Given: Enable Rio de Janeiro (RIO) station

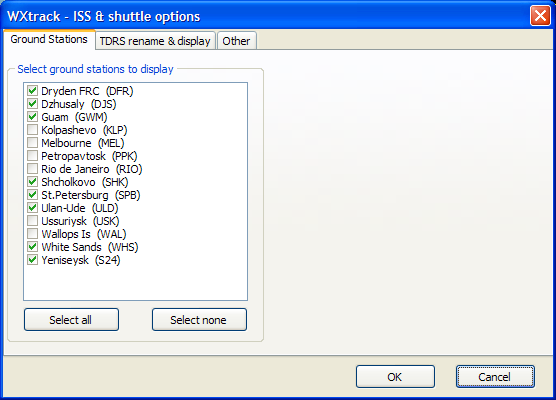Looking at the screenshot, I should pyautogui.click(x=32, y=169).
